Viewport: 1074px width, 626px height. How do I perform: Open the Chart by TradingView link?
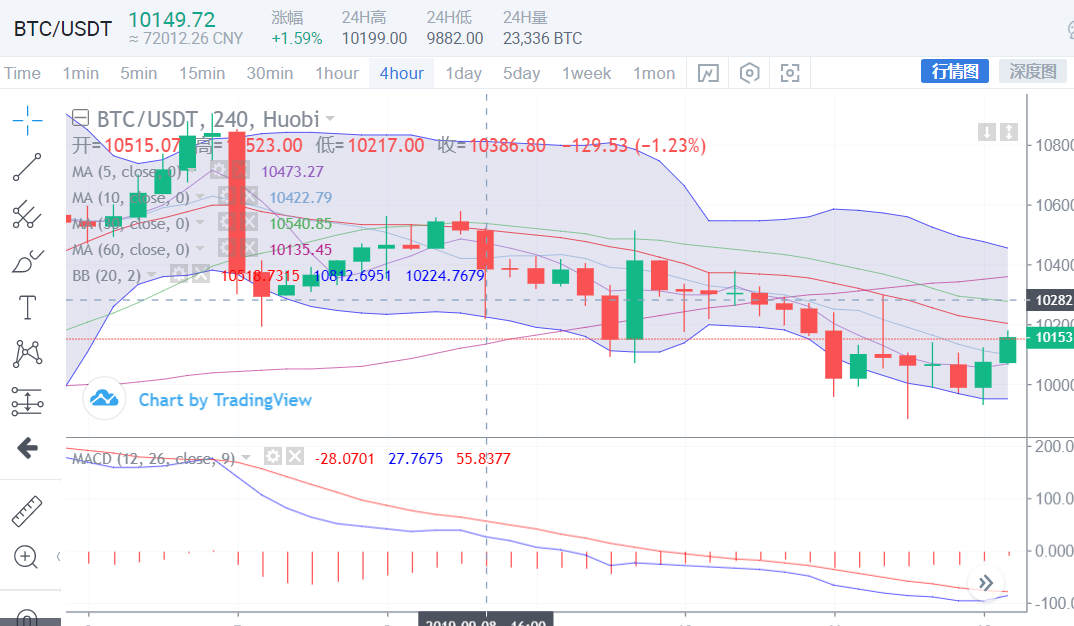tap(225, 400)
